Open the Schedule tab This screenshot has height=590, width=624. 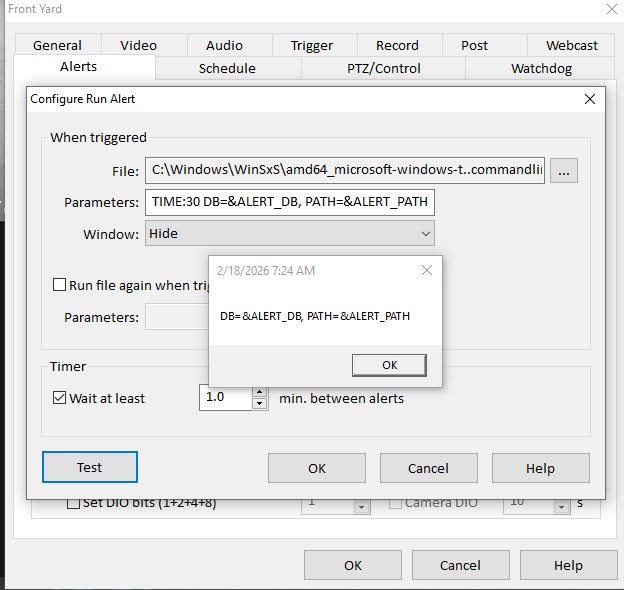tap(227, 68)
